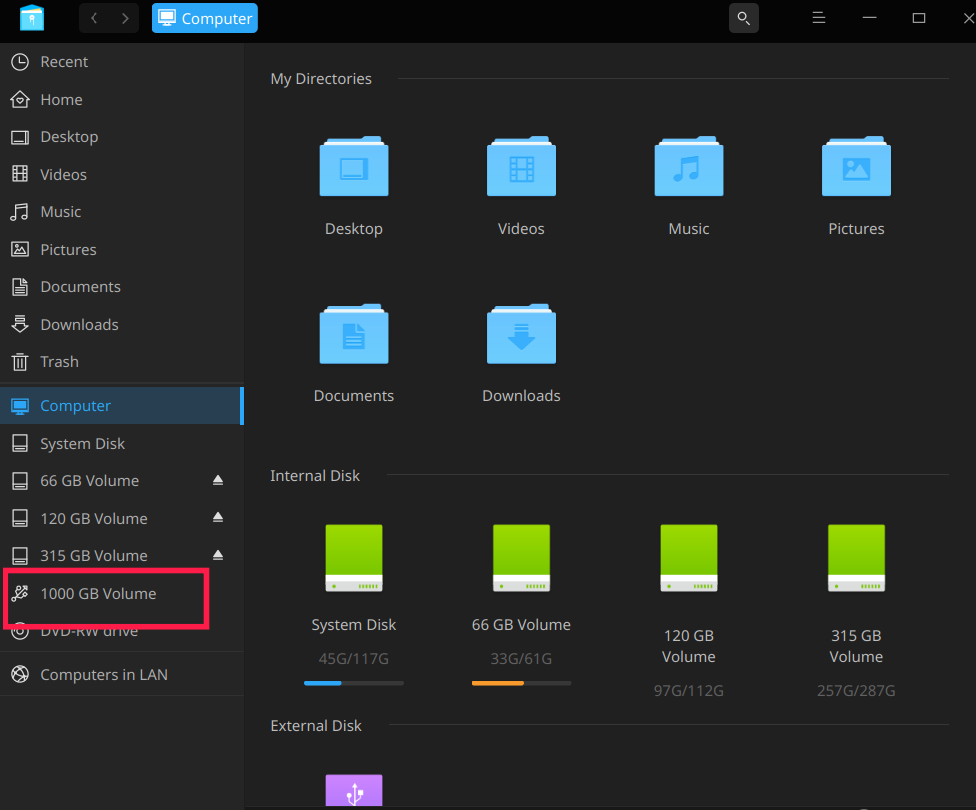Eject the 315 GB Volume in sidebar
The height and width of the screenshot is (810, 976).
(218, 556)
